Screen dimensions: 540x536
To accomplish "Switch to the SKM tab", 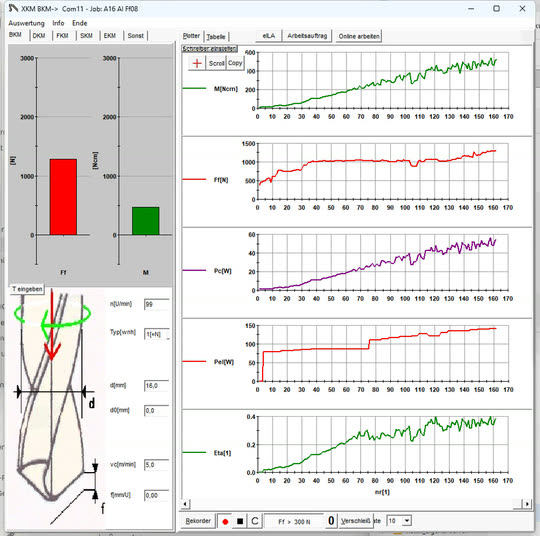I will 86,35.
